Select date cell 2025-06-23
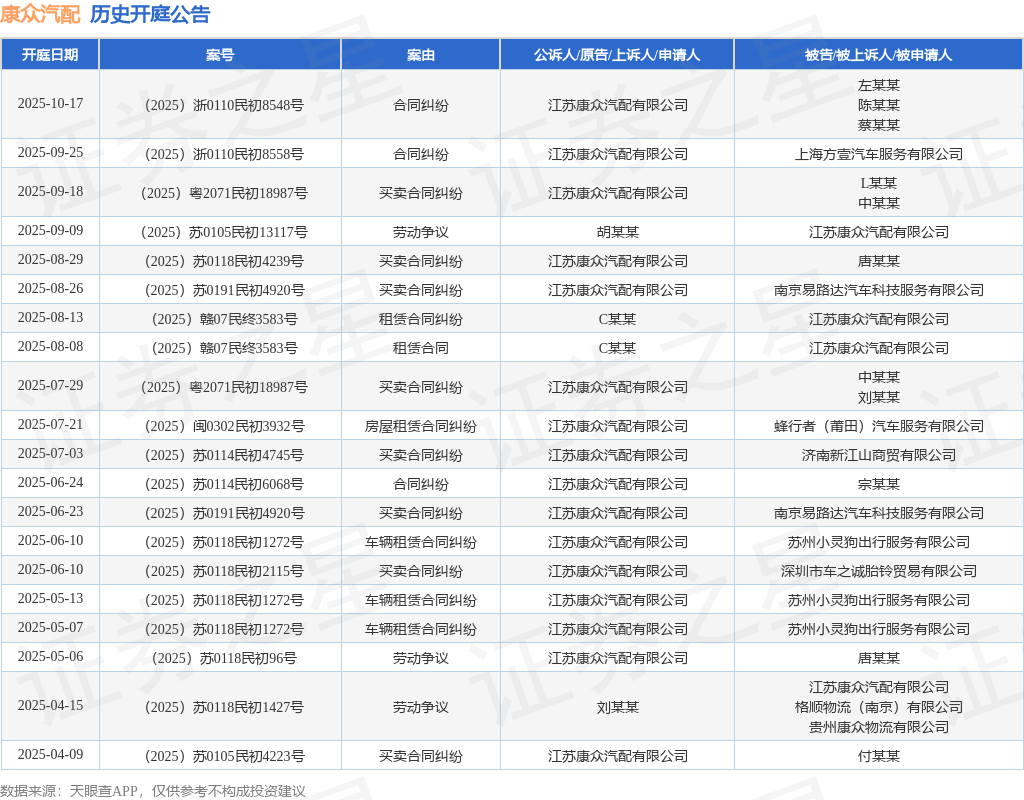The height and width of the screenshot is (800, 1024). pyautogui.click(x=50, y=512)
